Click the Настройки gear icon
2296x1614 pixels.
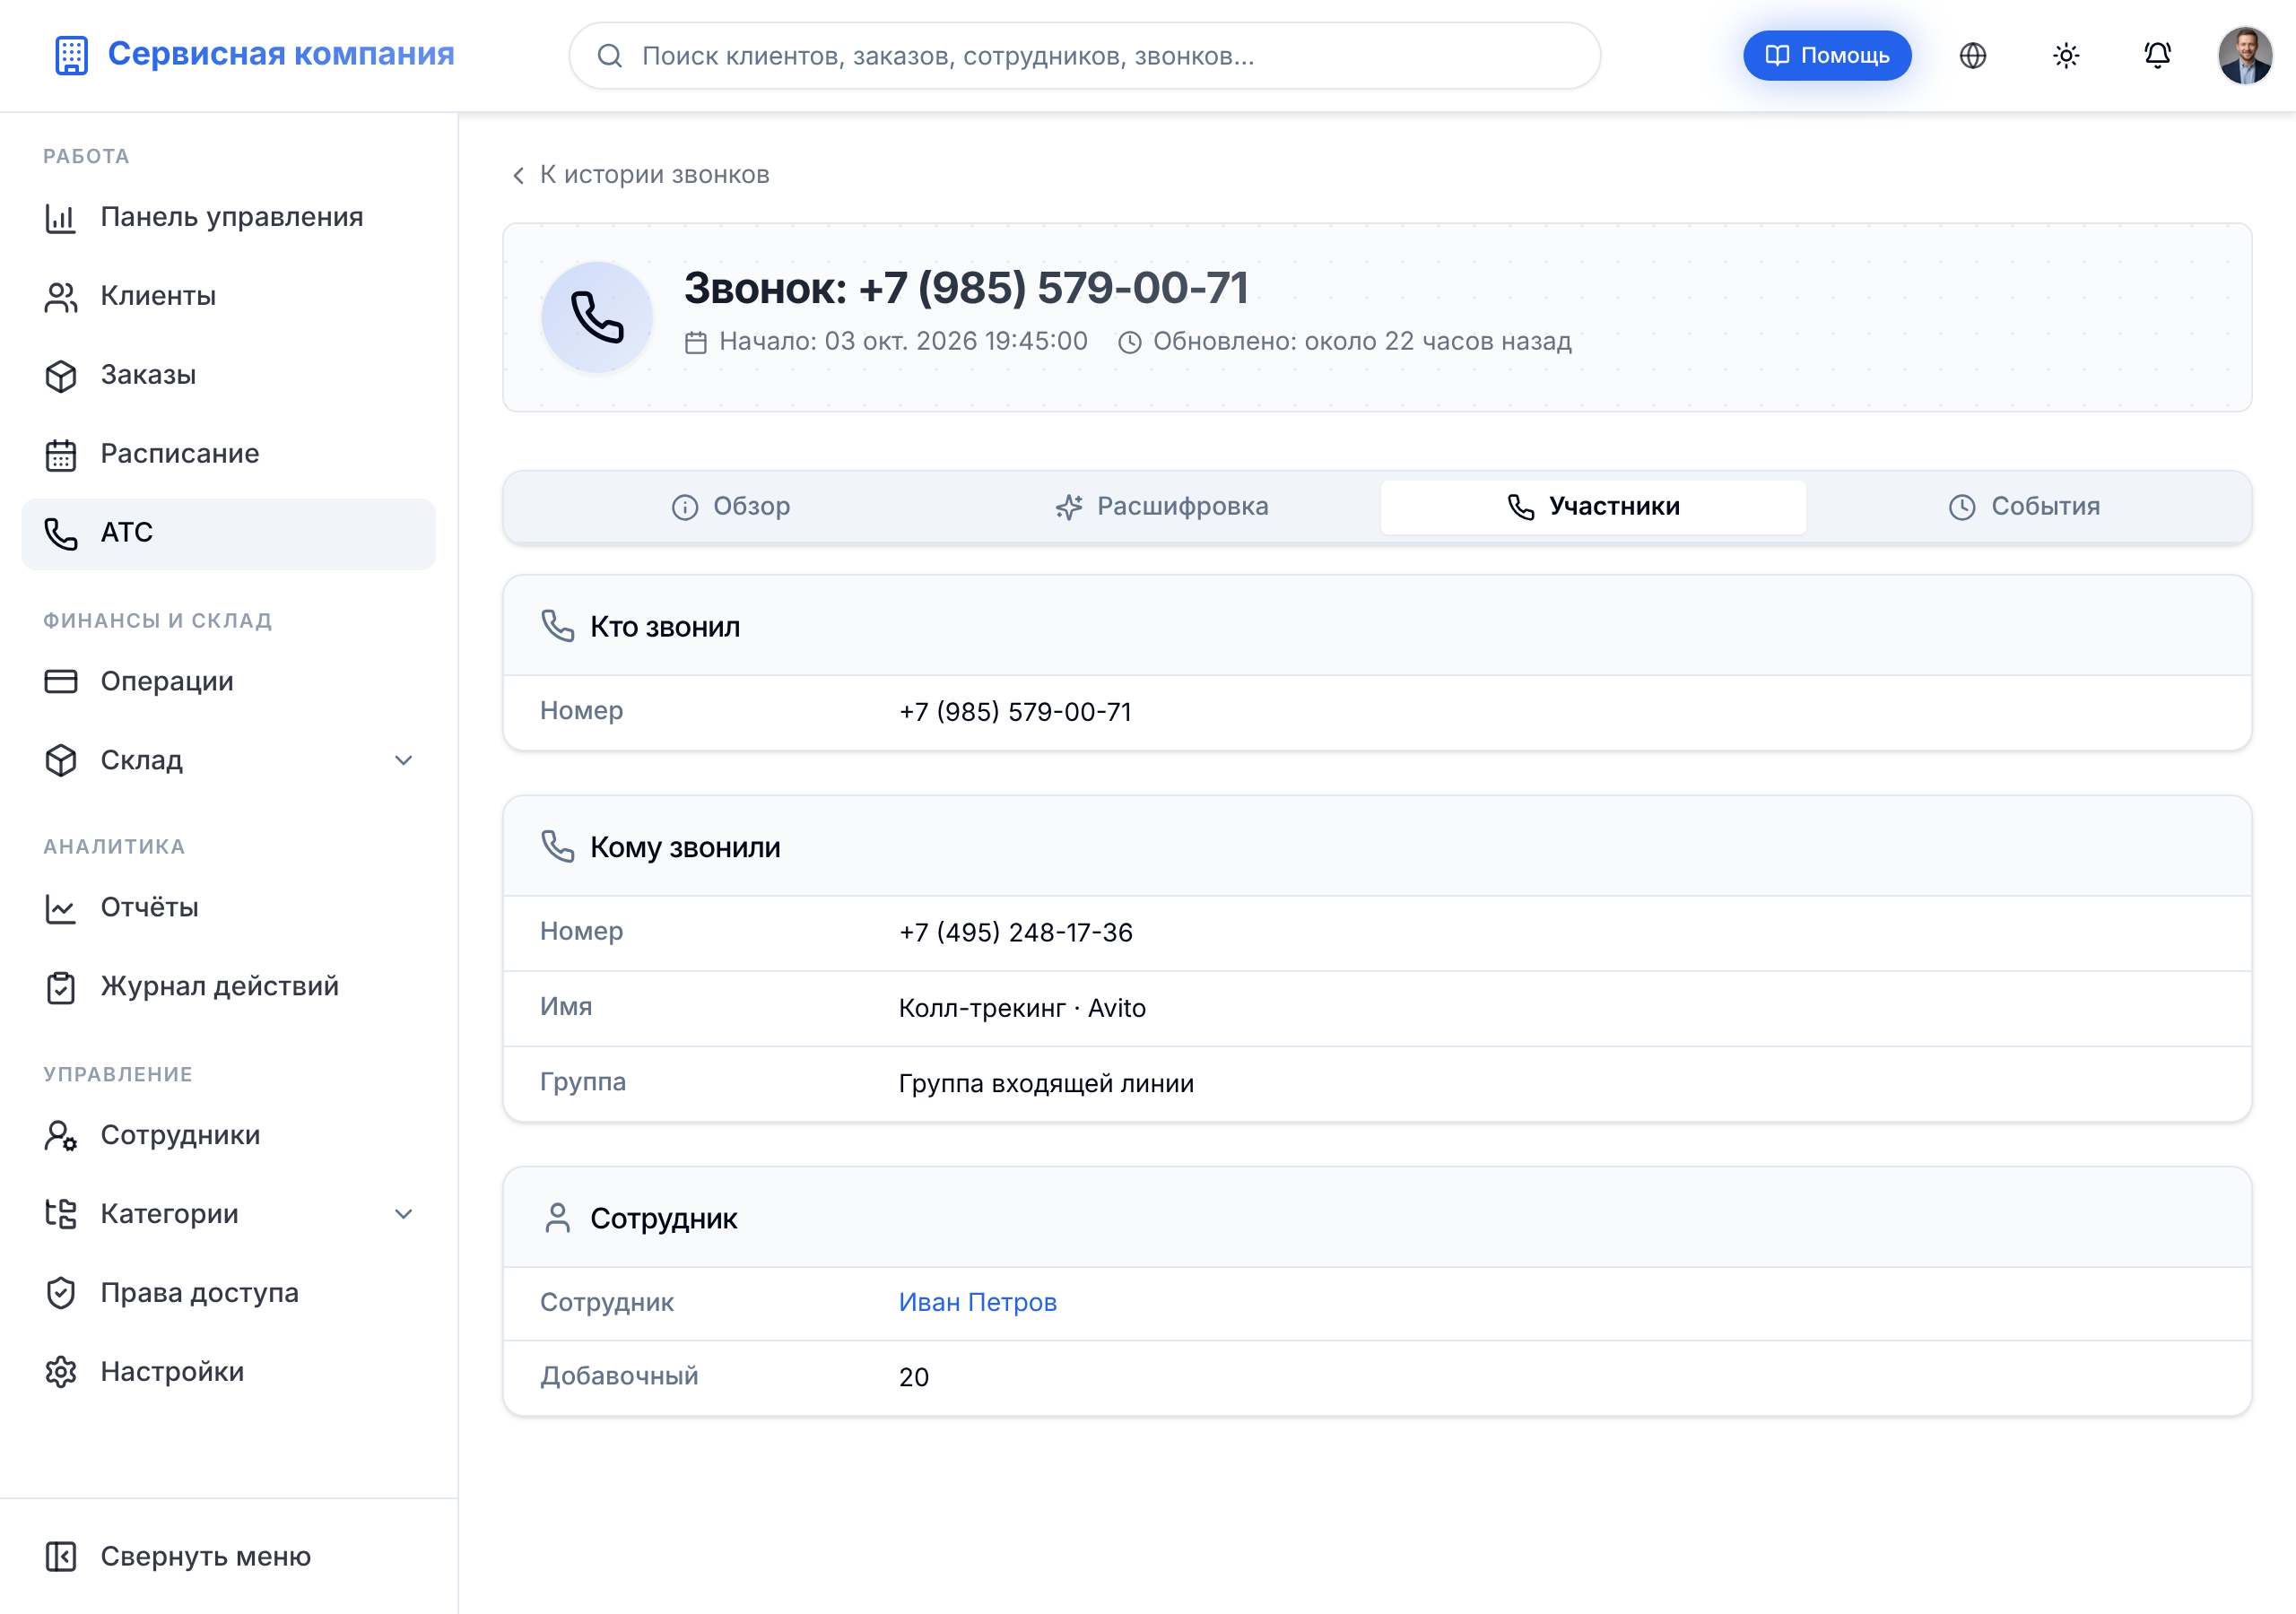click(x=61, y=1372)
